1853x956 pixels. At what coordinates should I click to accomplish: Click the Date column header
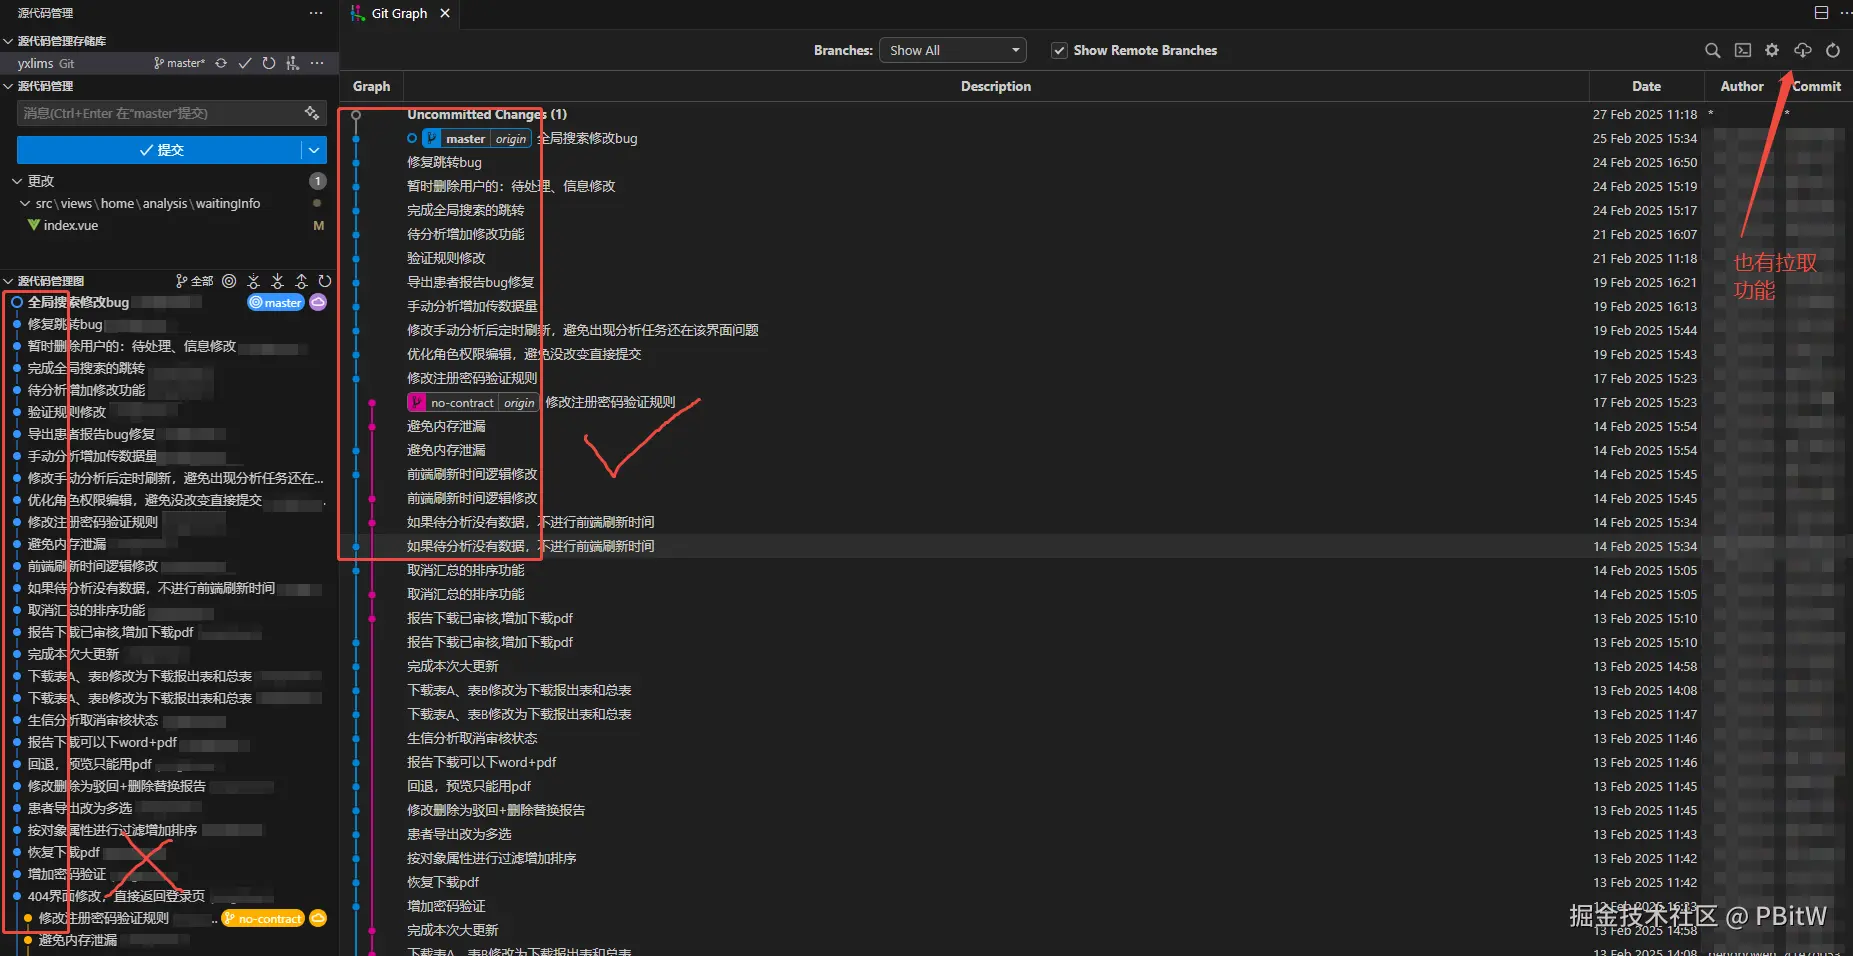click(x=1646, y=86)
